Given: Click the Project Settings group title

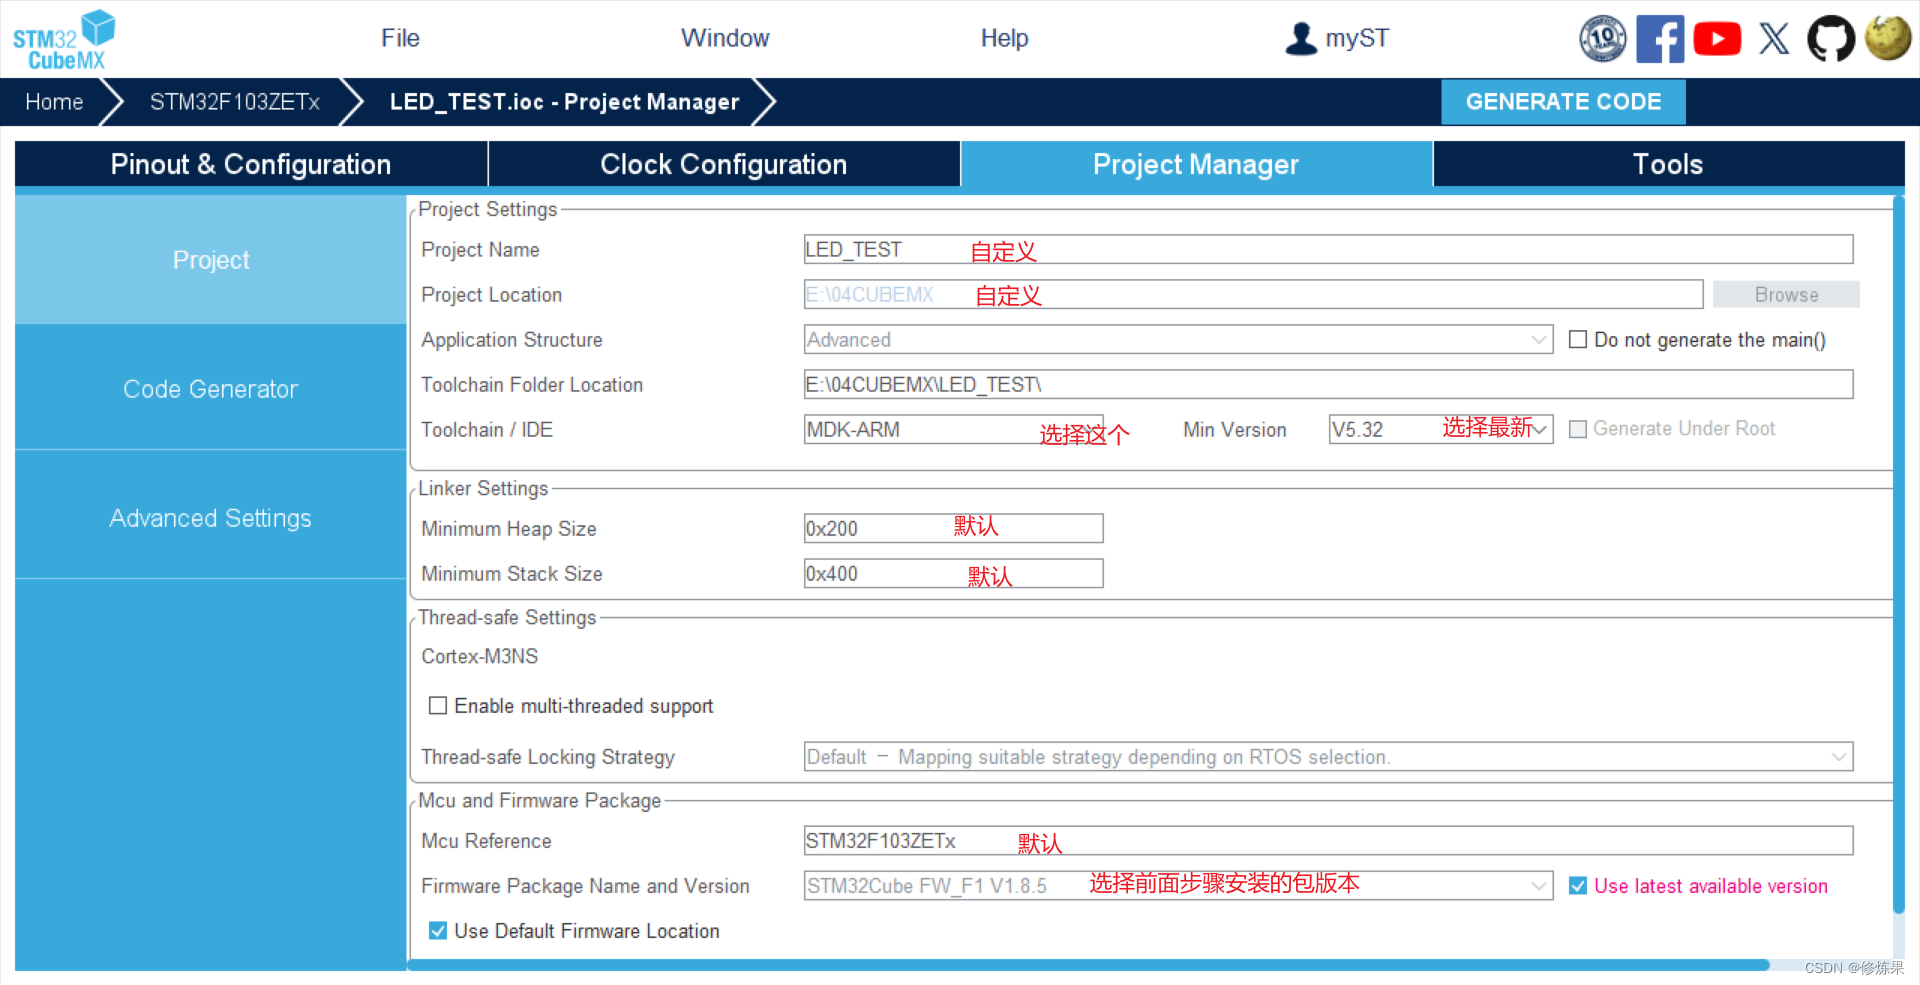Looking at the screenshot, I should coord(488,209).
